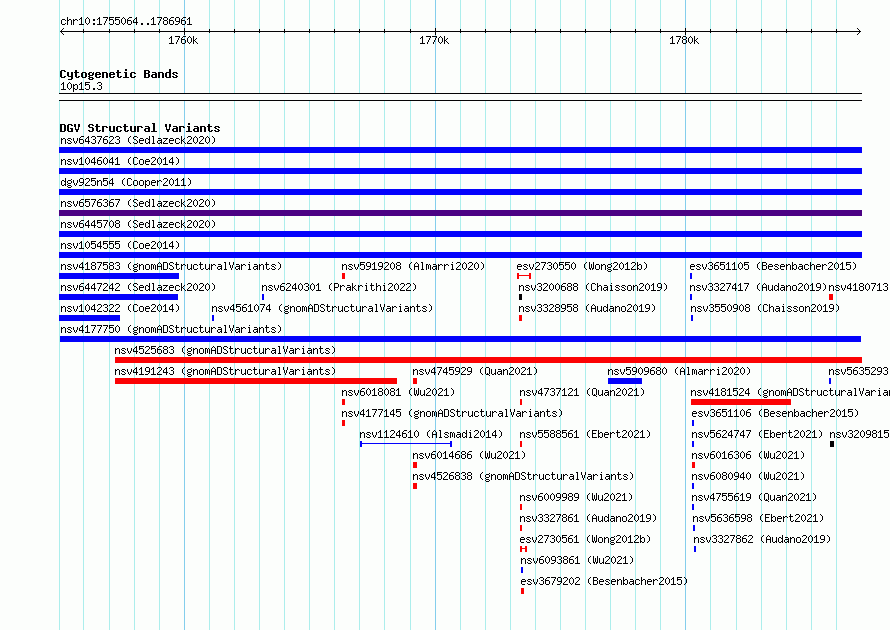Viewport: 890px width, 630px height.
Task: Open nsv5624747 (Ebert2021) label
Action: (x=757, y=434)
